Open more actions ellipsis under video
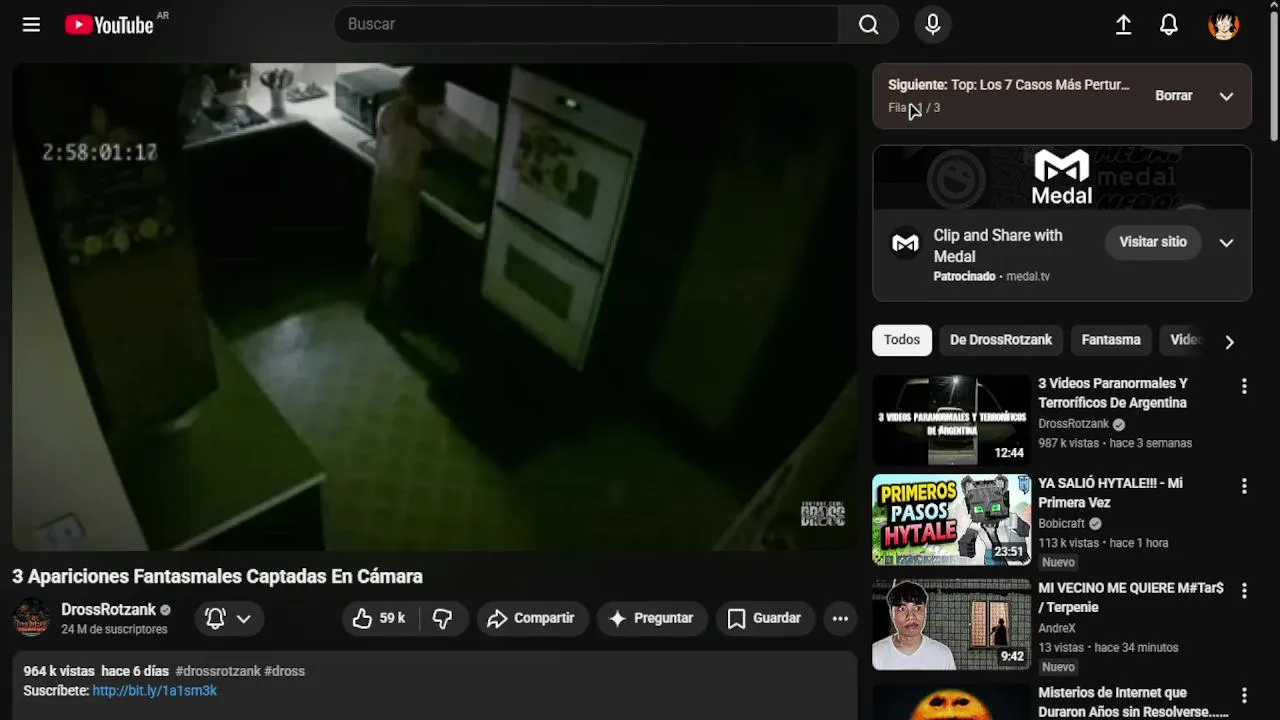Image resolution: width=1280 pixels, height=720 pixels. click(840, 618)
